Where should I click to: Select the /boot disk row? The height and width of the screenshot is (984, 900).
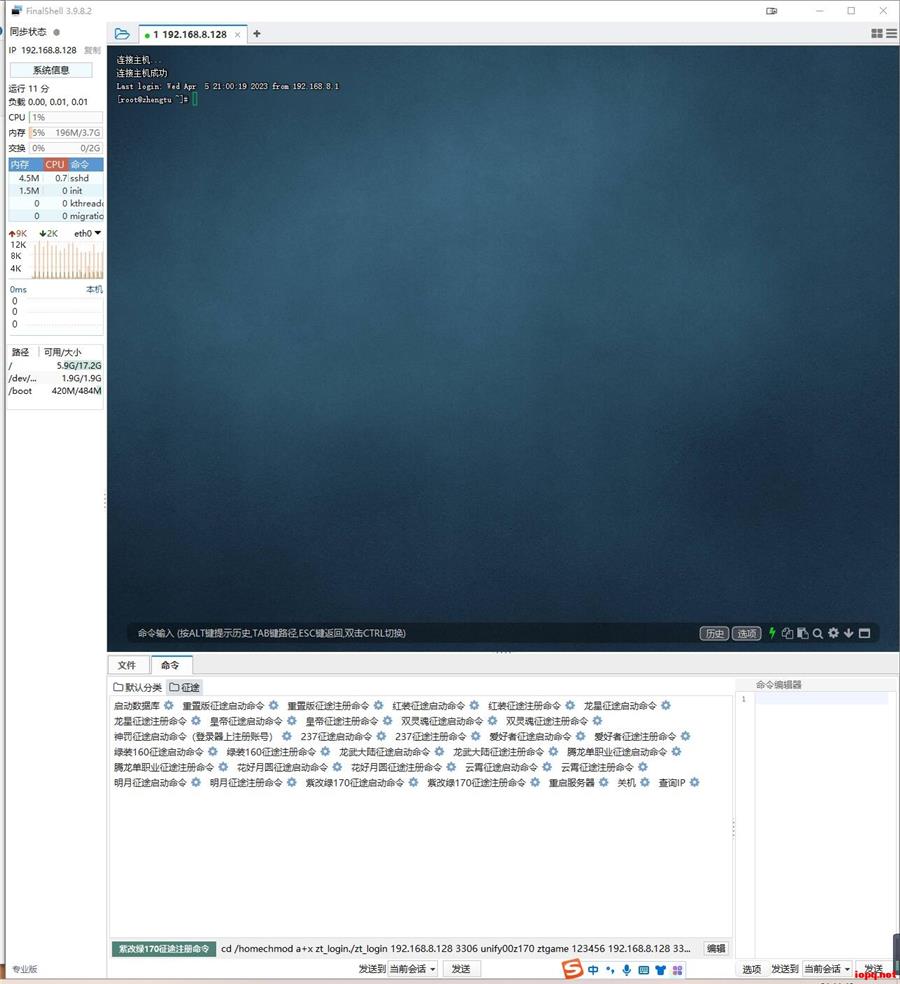[55, 390]
